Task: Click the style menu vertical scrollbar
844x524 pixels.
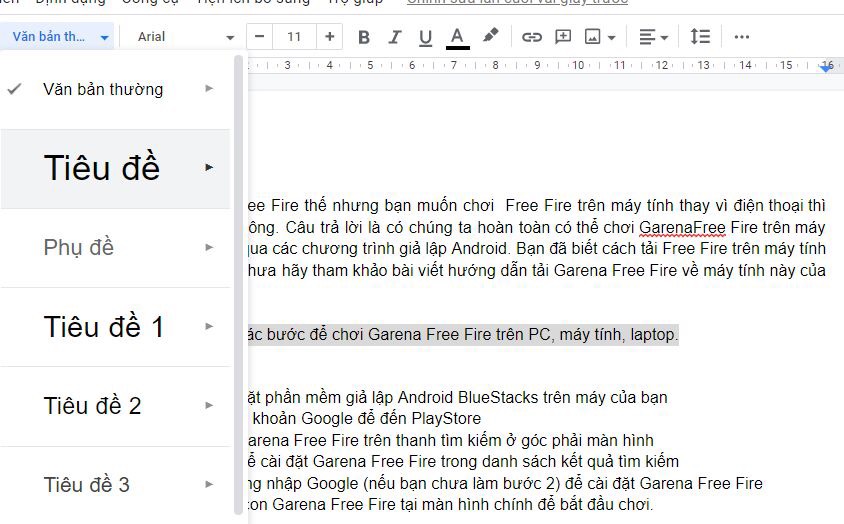Action: [239, 285]
